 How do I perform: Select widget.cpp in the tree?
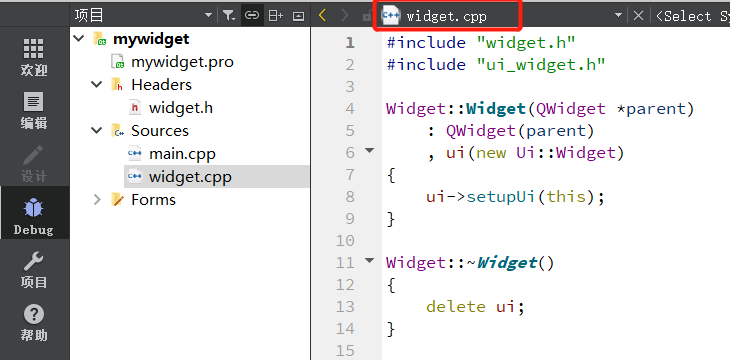[x=190, y=177]
